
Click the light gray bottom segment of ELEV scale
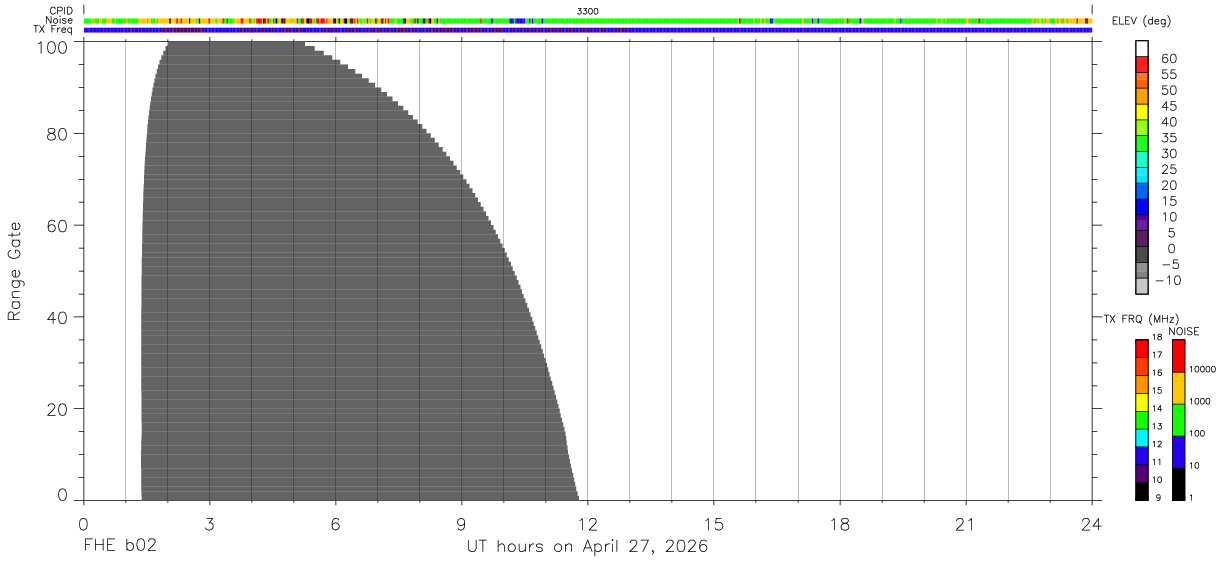[x=1142, y=286]
